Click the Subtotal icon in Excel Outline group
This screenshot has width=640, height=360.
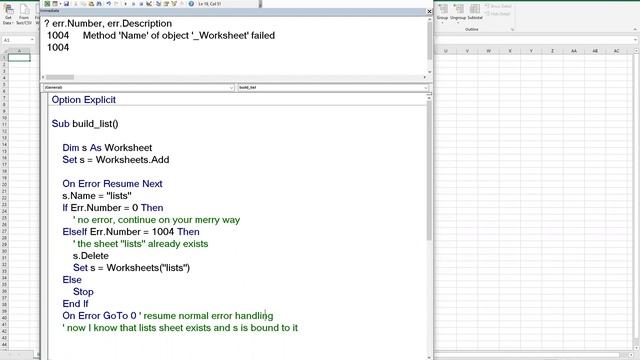point(475,9)
